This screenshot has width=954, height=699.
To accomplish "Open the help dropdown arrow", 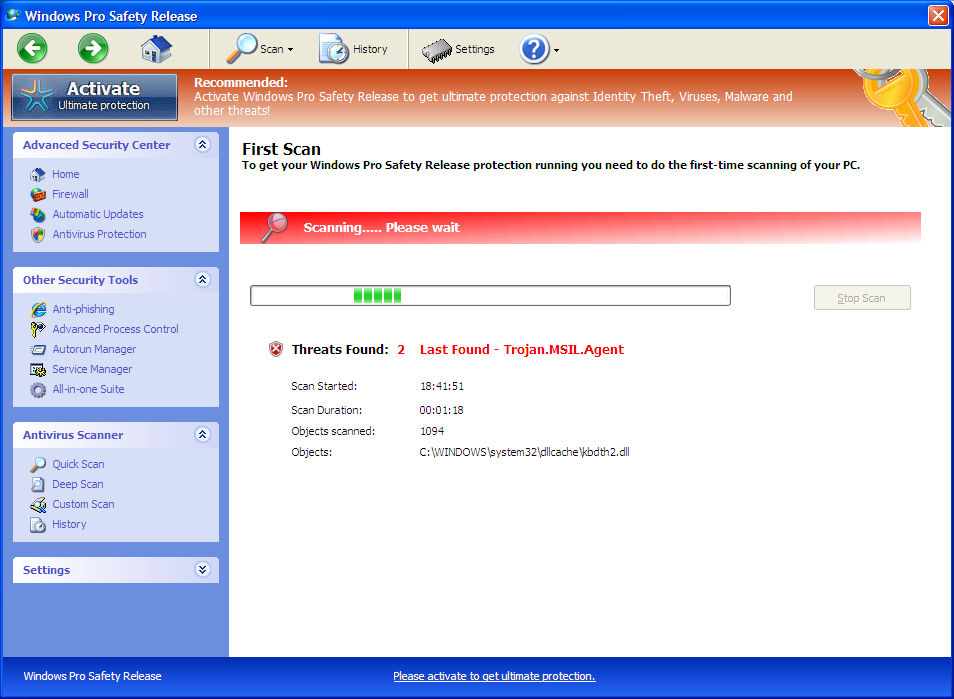I will (556, 50).
